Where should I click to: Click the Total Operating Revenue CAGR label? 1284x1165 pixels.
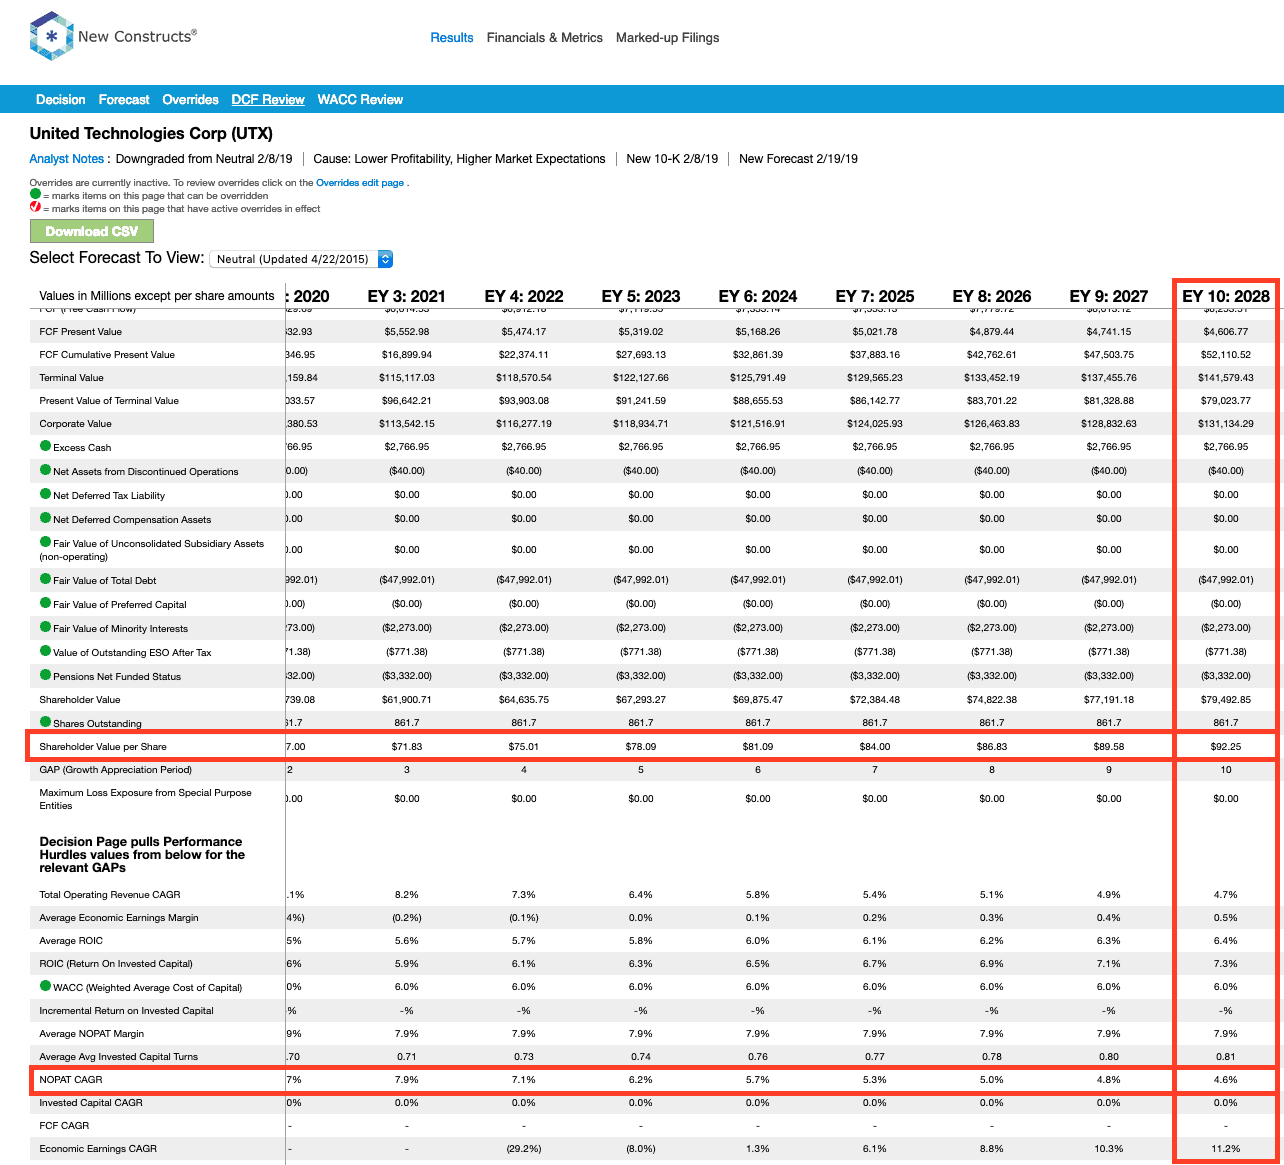pos(110,895)
